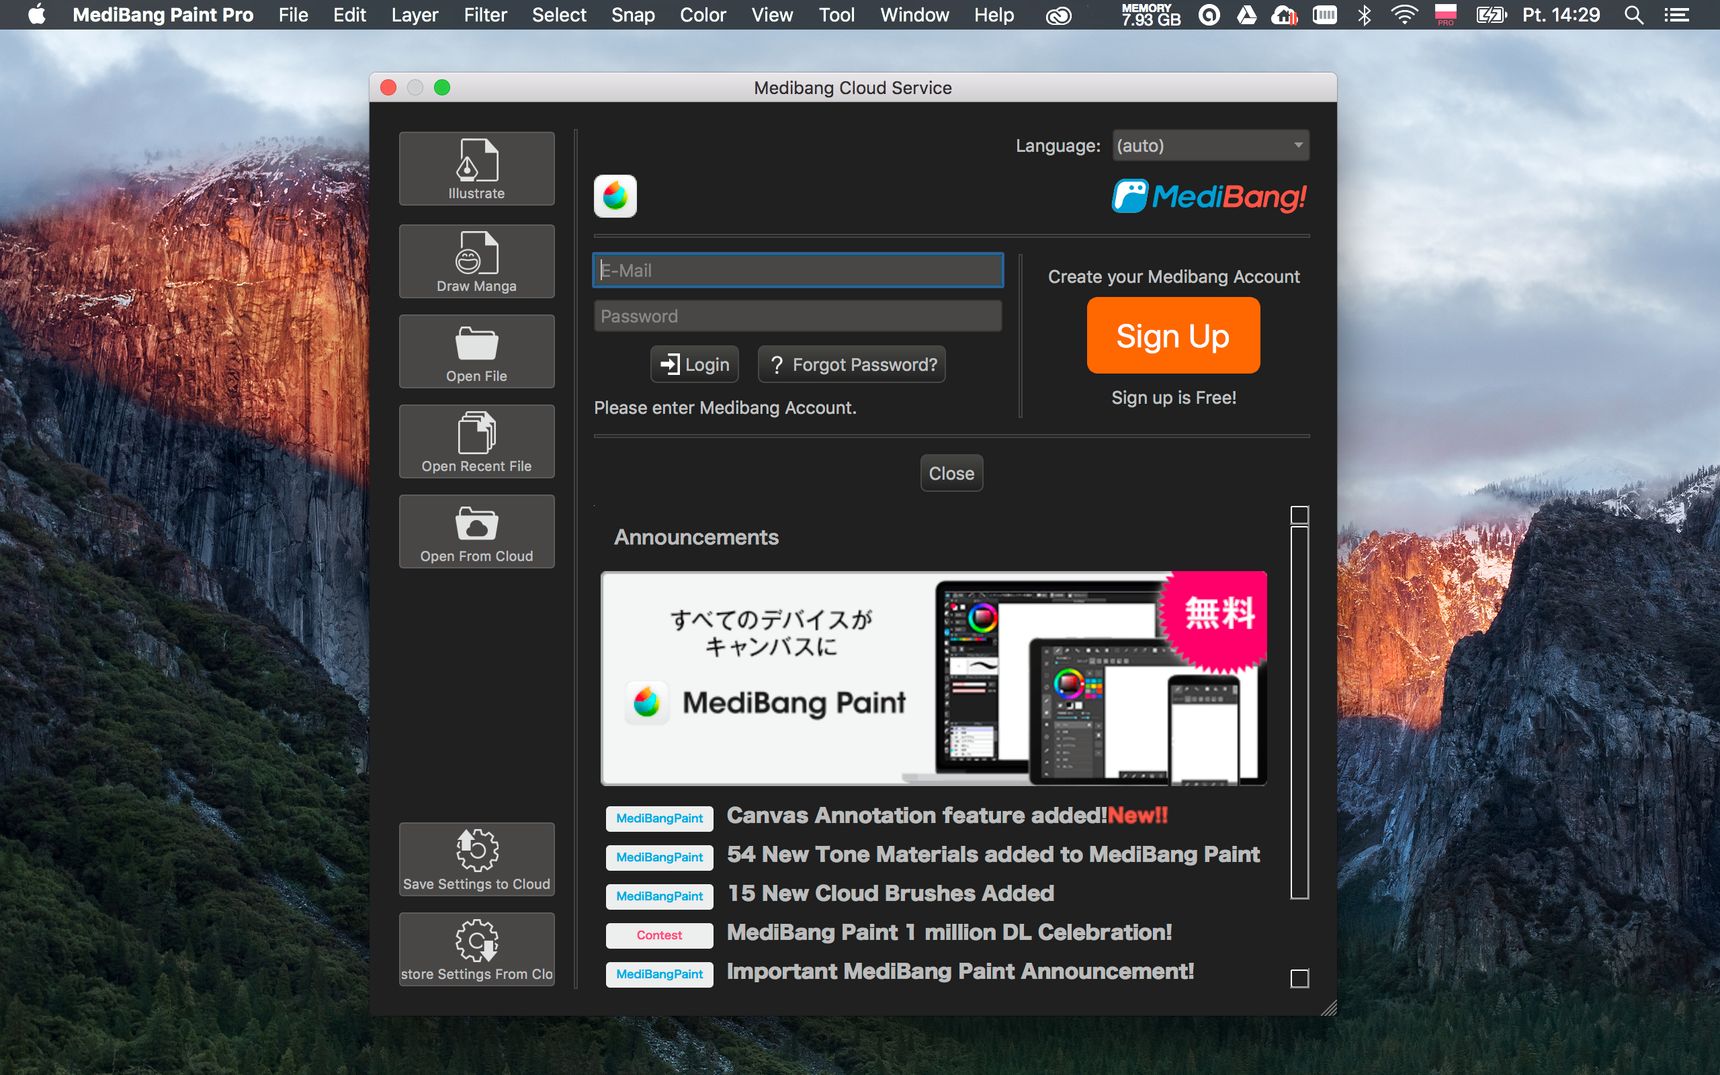1720x1075 pixels.
Task: Select Open From Cloud
Action: click(x=477, y=531)
